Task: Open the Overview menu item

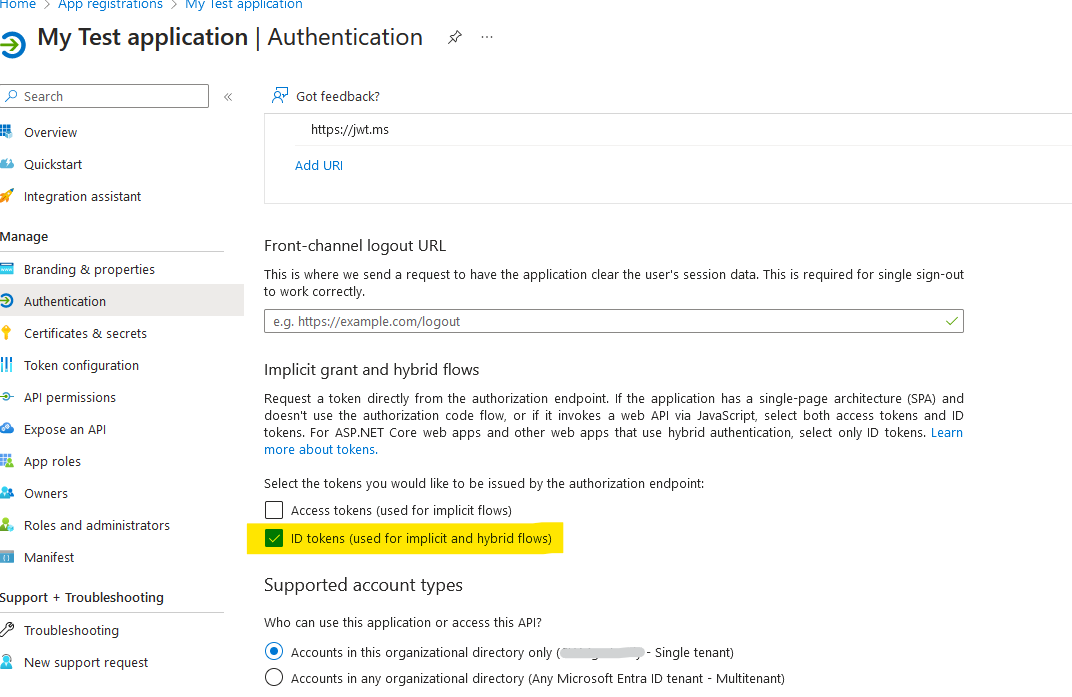Action: tap(50, 132)
